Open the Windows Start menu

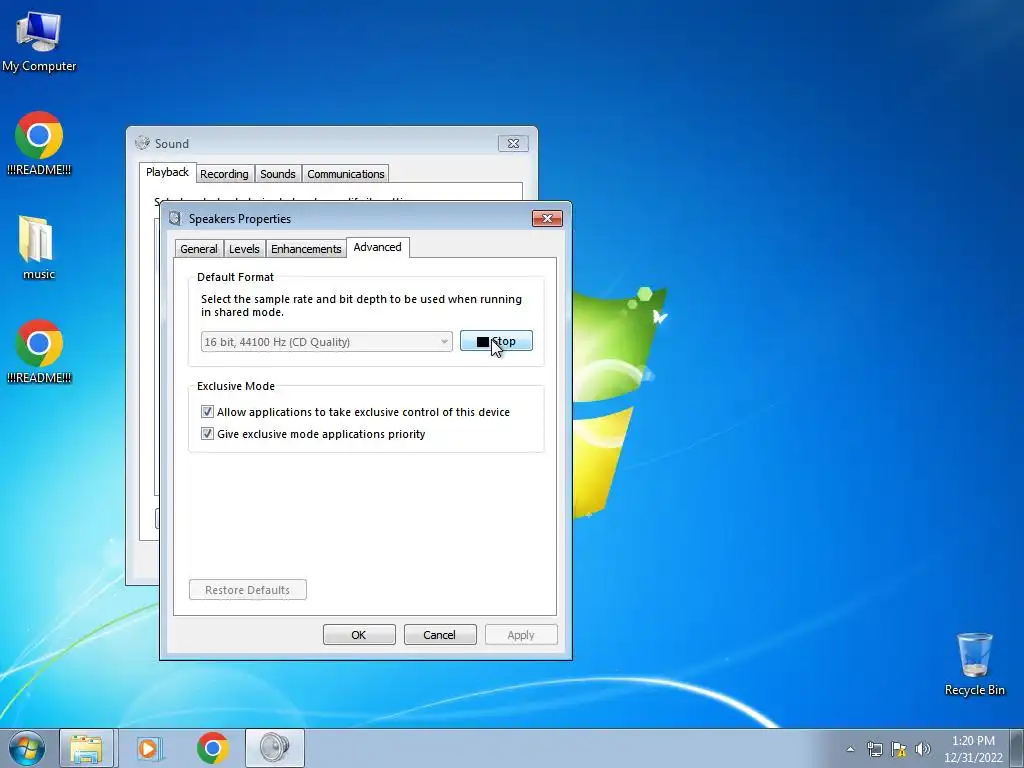point(27,748)
